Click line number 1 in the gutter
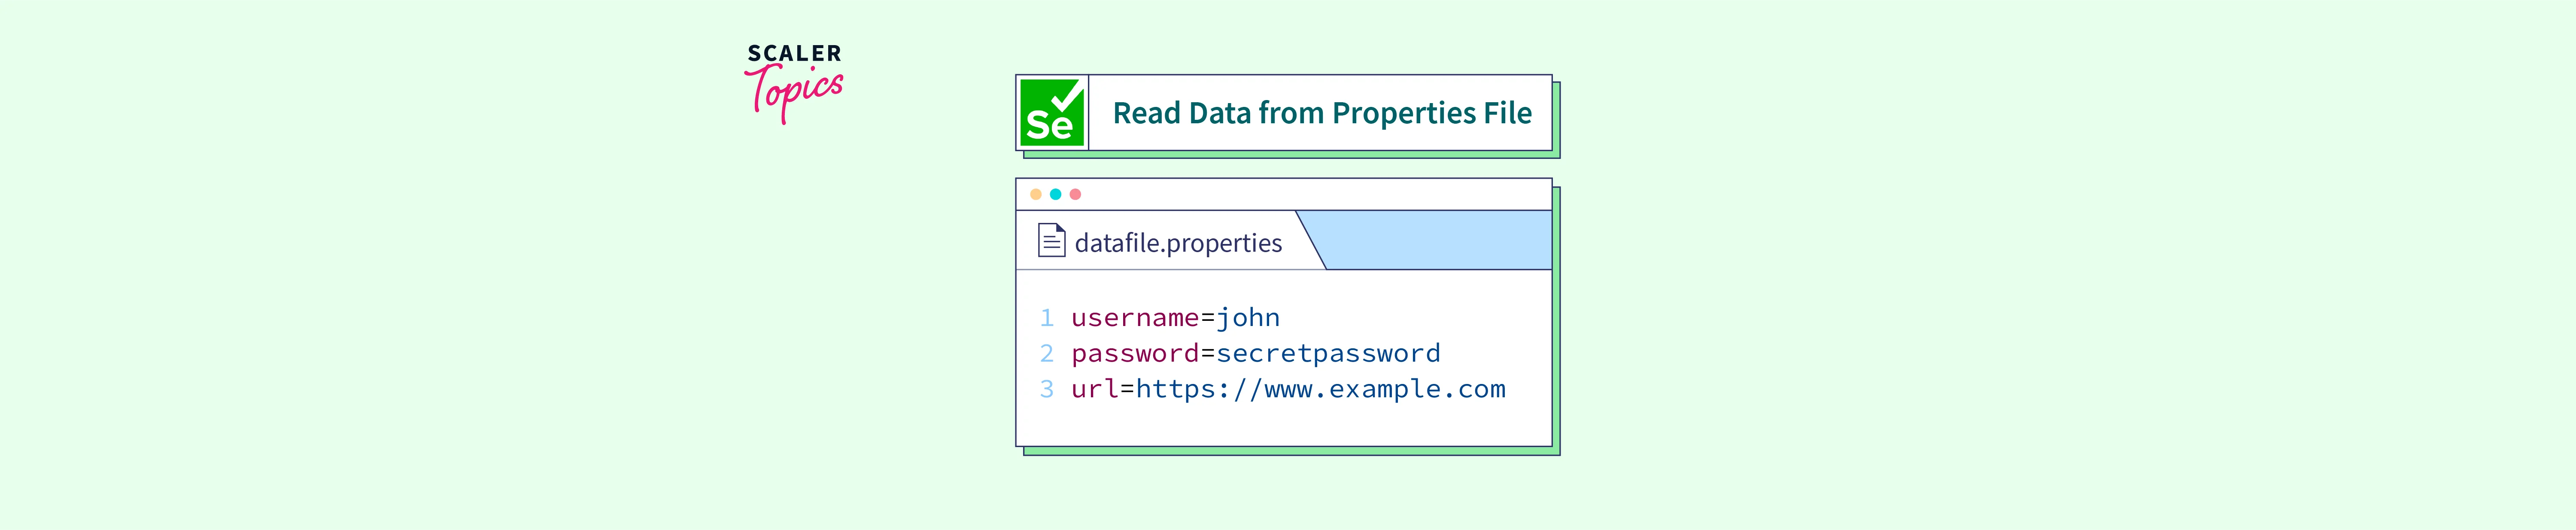Image resolution: width=2576 pixels, height=530 pixels. click(x=1046, y=318)
